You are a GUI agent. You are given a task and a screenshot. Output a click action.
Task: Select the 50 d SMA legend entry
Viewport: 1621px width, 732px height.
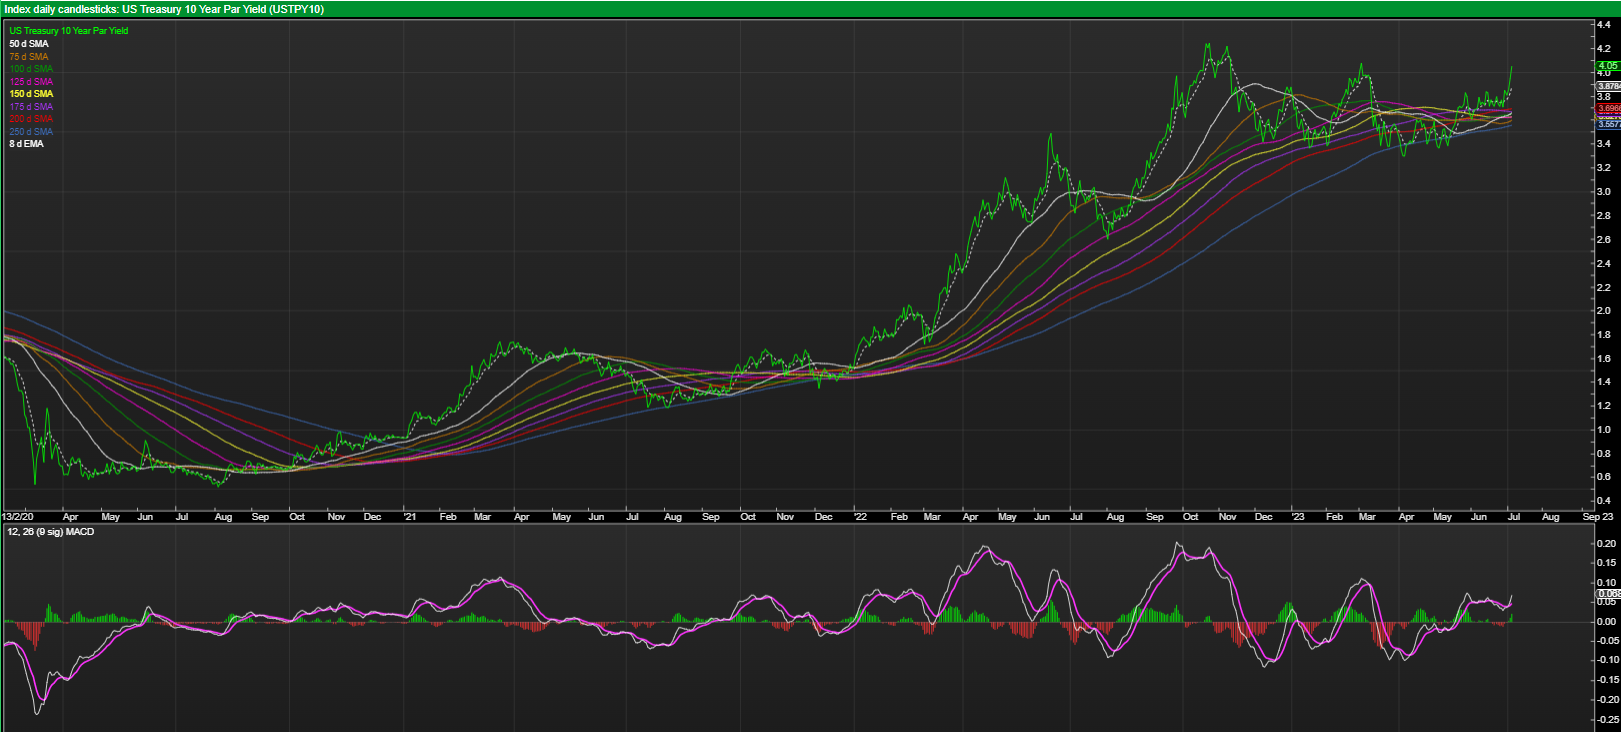(x=29, y=44)
